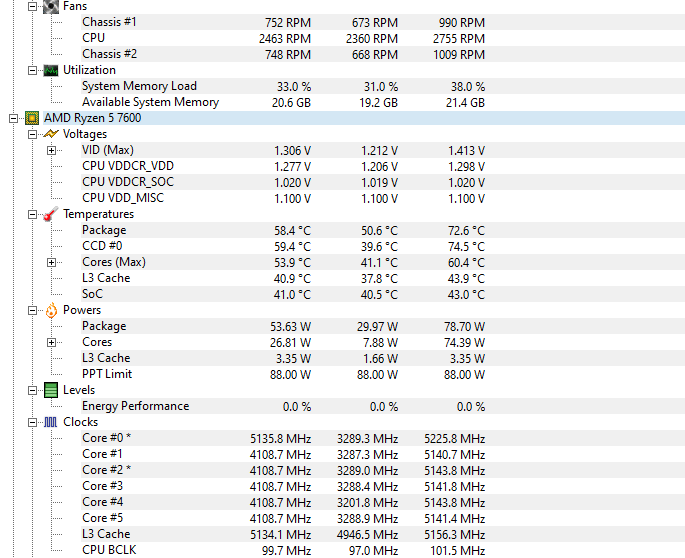Viewport: 685px width, 558px height.
Task: Click the Temperatures thermometer icon
Action: [x=51, y=214]
